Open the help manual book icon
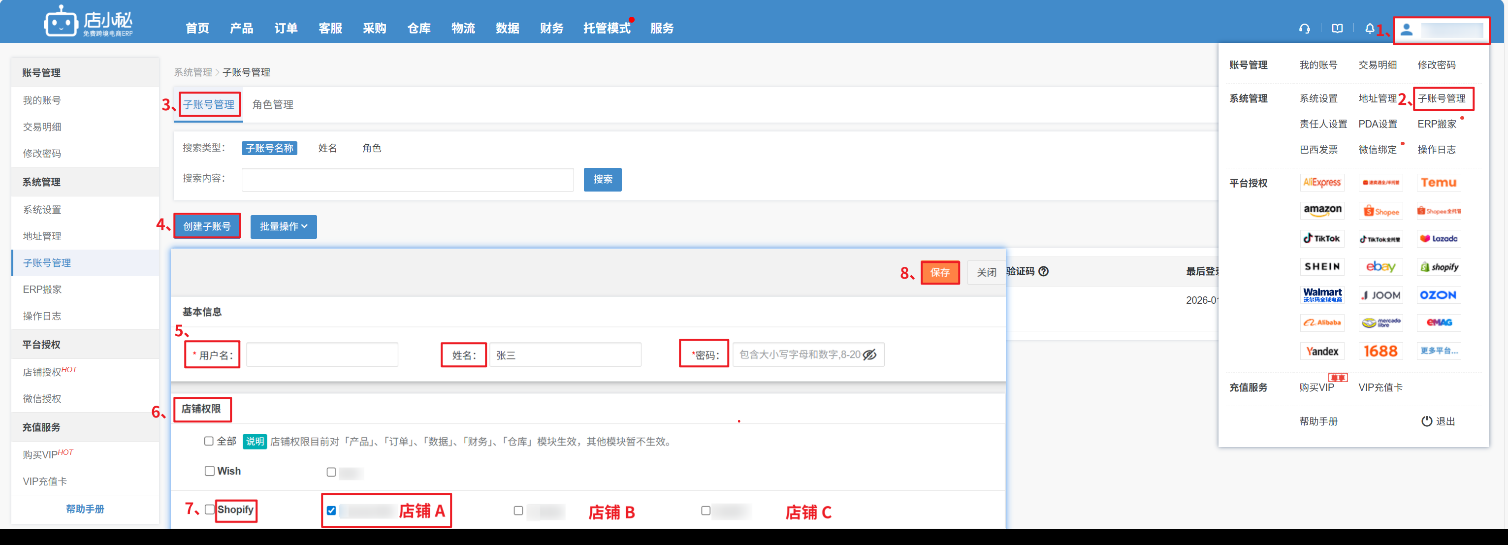Screen dimensions: 1508x545 (1337, 29)
